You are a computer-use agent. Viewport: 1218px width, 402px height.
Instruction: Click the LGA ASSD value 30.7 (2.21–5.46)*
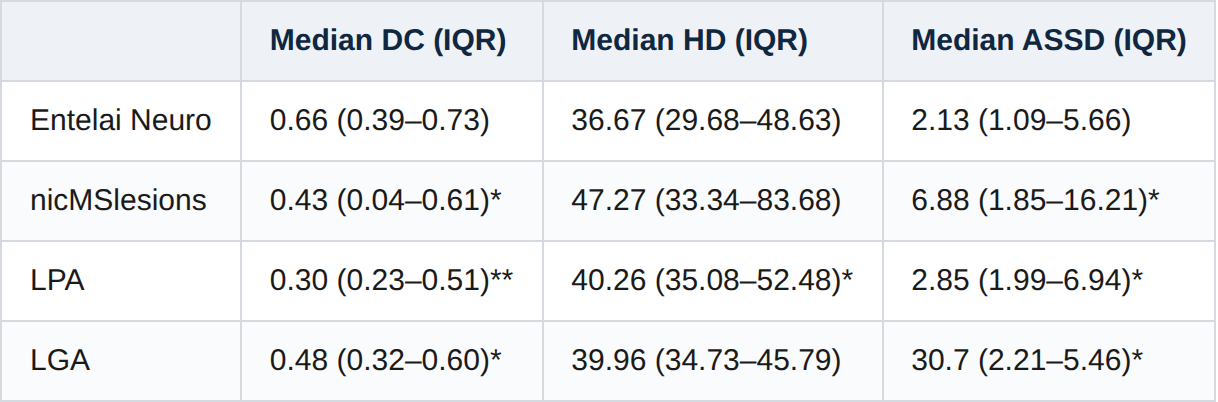[1027, 360]
